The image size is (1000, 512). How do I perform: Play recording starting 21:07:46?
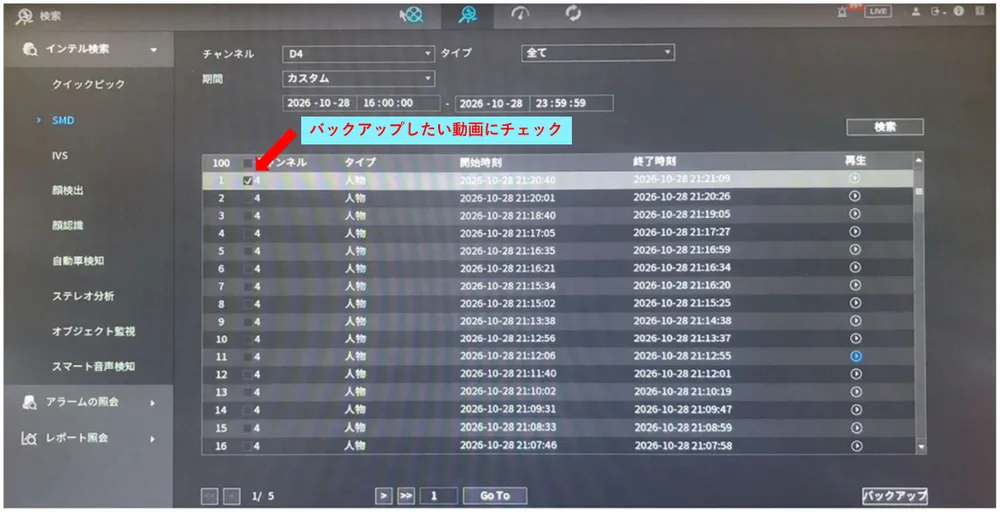tap(857, 446)
